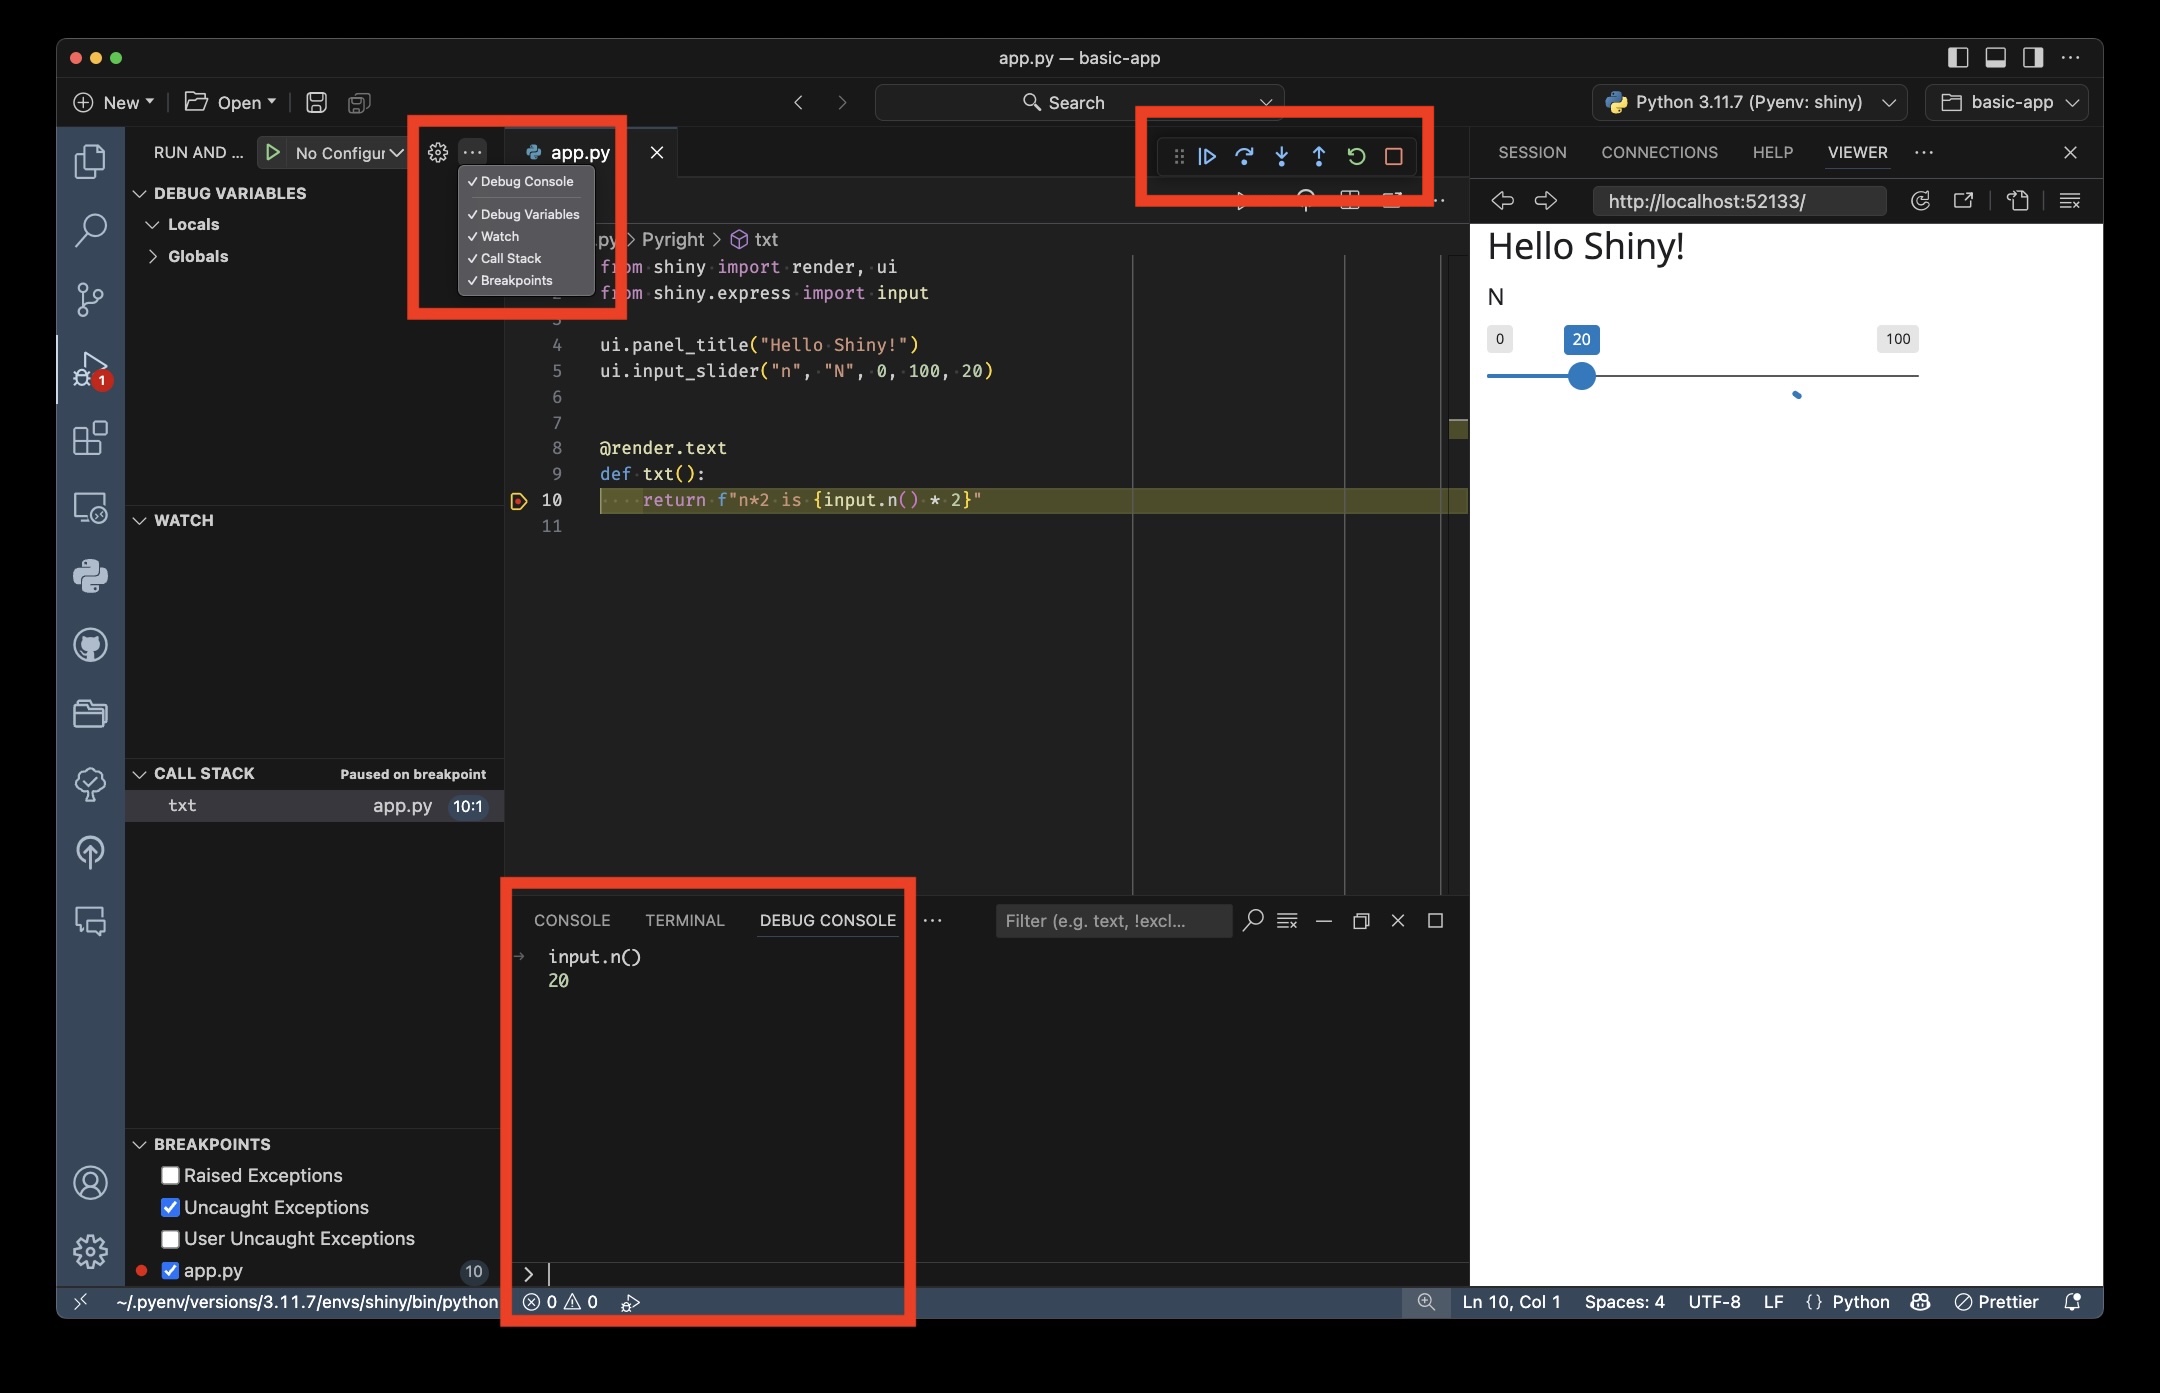Click Continue in the debug toolbar
The image size is (2160, 1393).
(x=1207, y=156)
